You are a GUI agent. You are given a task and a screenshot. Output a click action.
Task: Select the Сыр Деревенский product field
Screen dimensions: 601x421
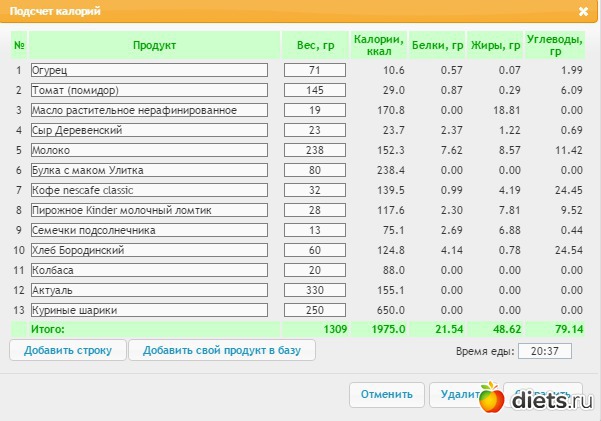(x=149, y=130)
